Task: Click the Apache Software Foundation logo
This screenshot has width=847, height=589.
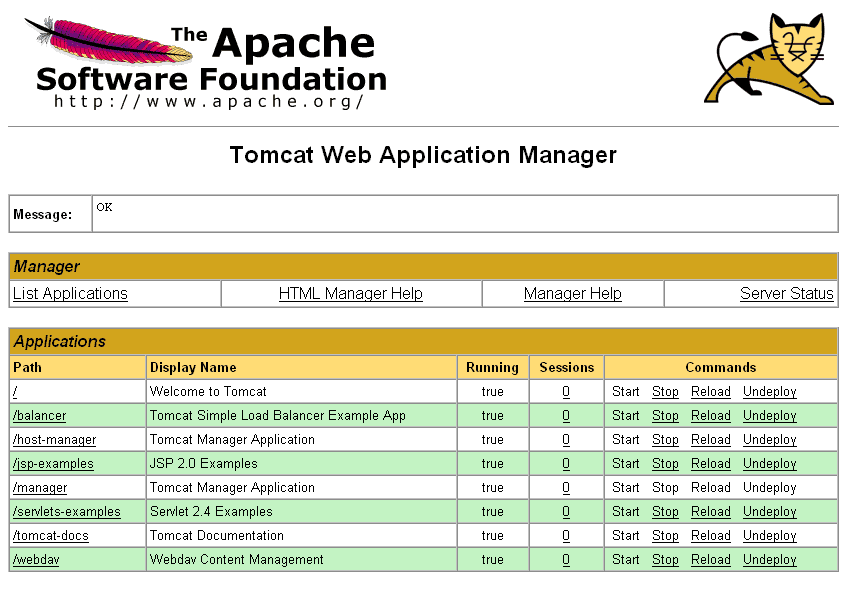Action: pyautogui.click(x=205, y=63)
